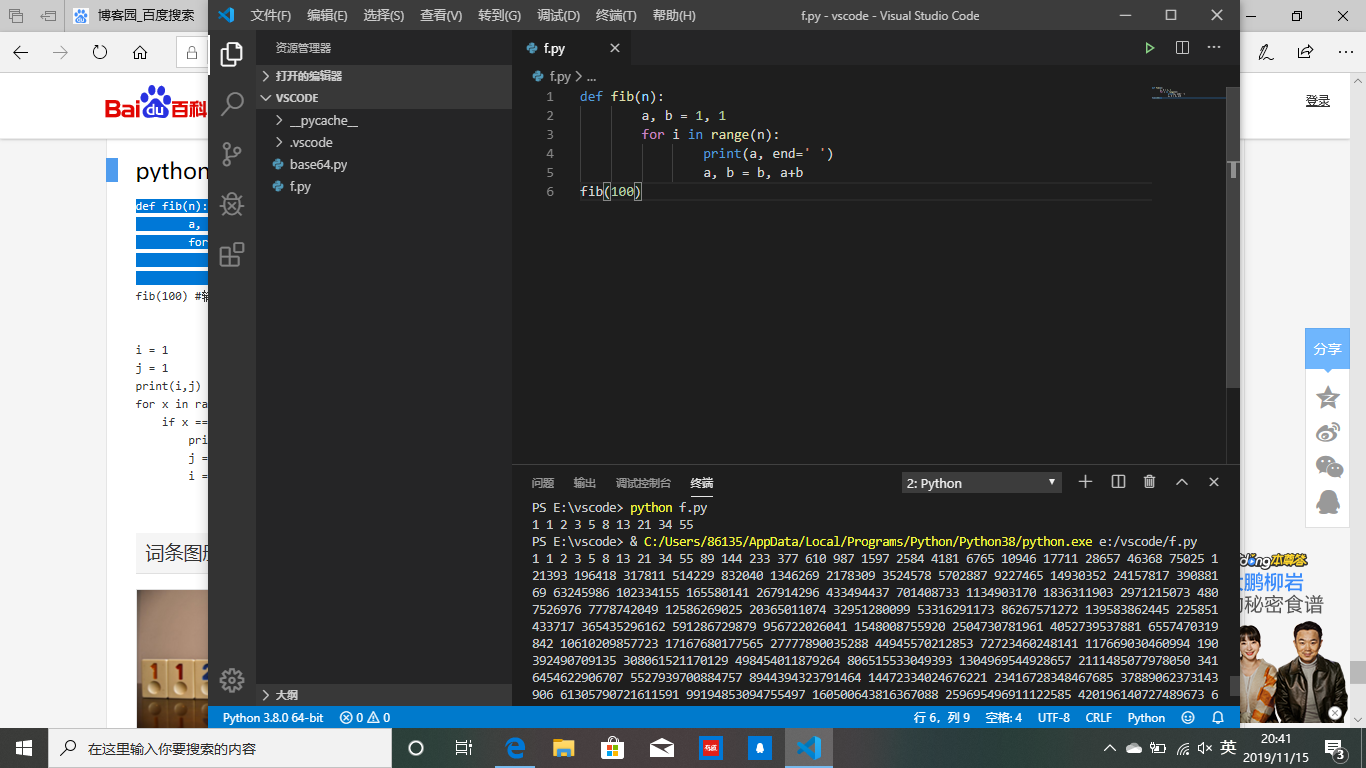The image size is (1366, 768).
Task: Click the CRLF line ending indicator
Action: [x=1098, y=718]
